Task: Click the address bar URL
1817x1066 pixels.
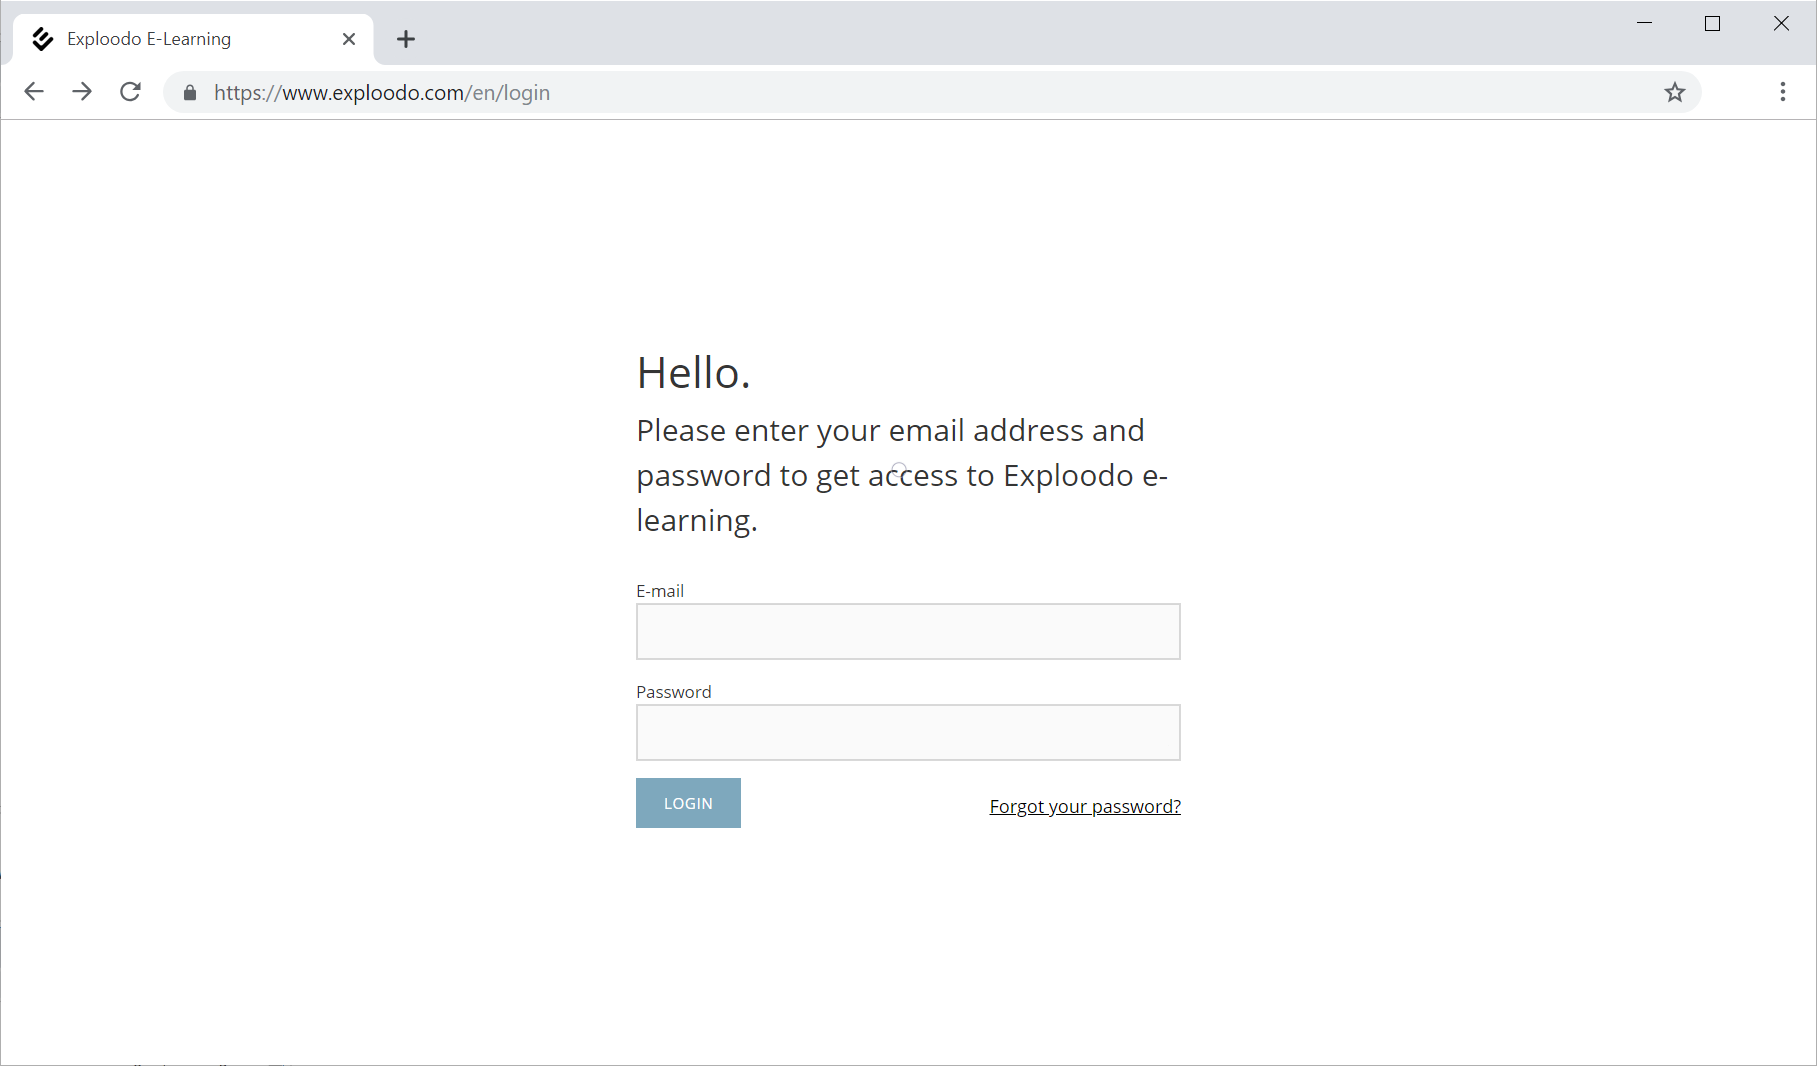Action: (382, 93)
